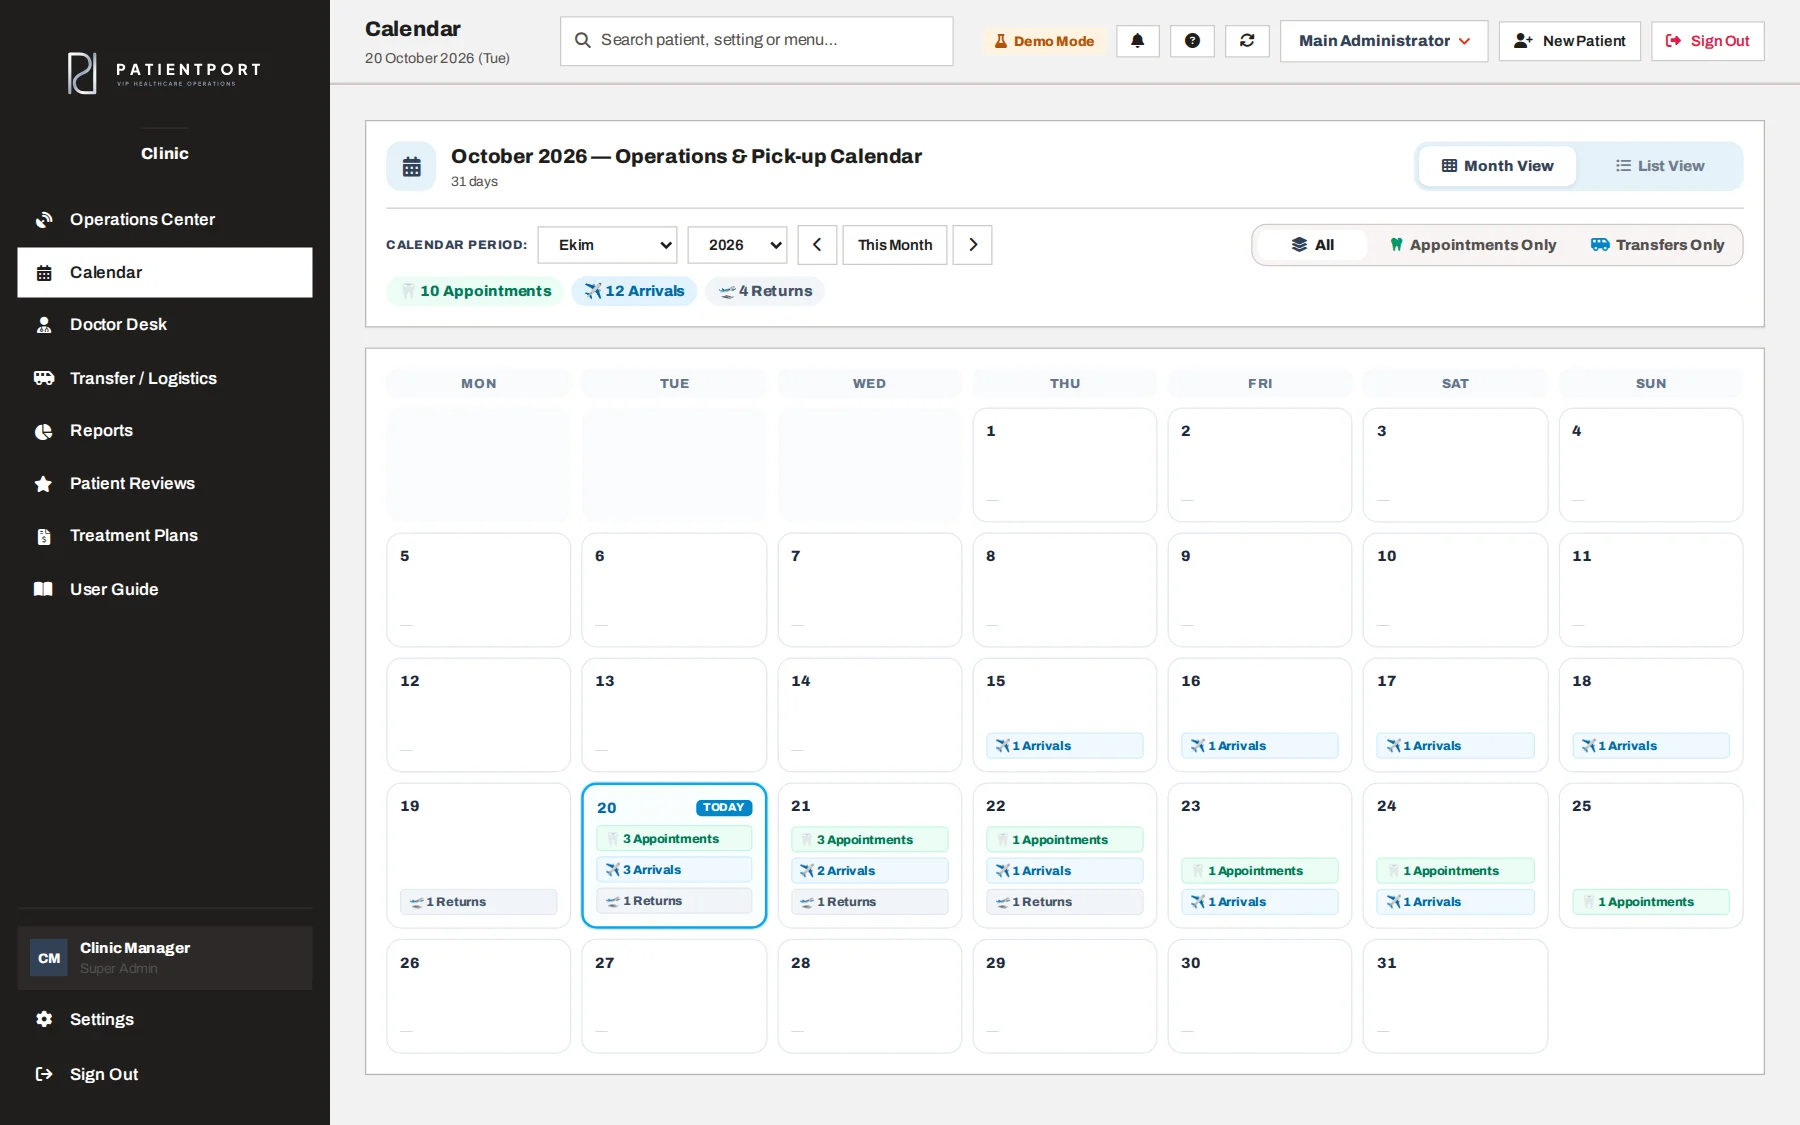Switch to List View
The width and height of the screenshot is (1800, 1125).
click(x=1660, y=166)
